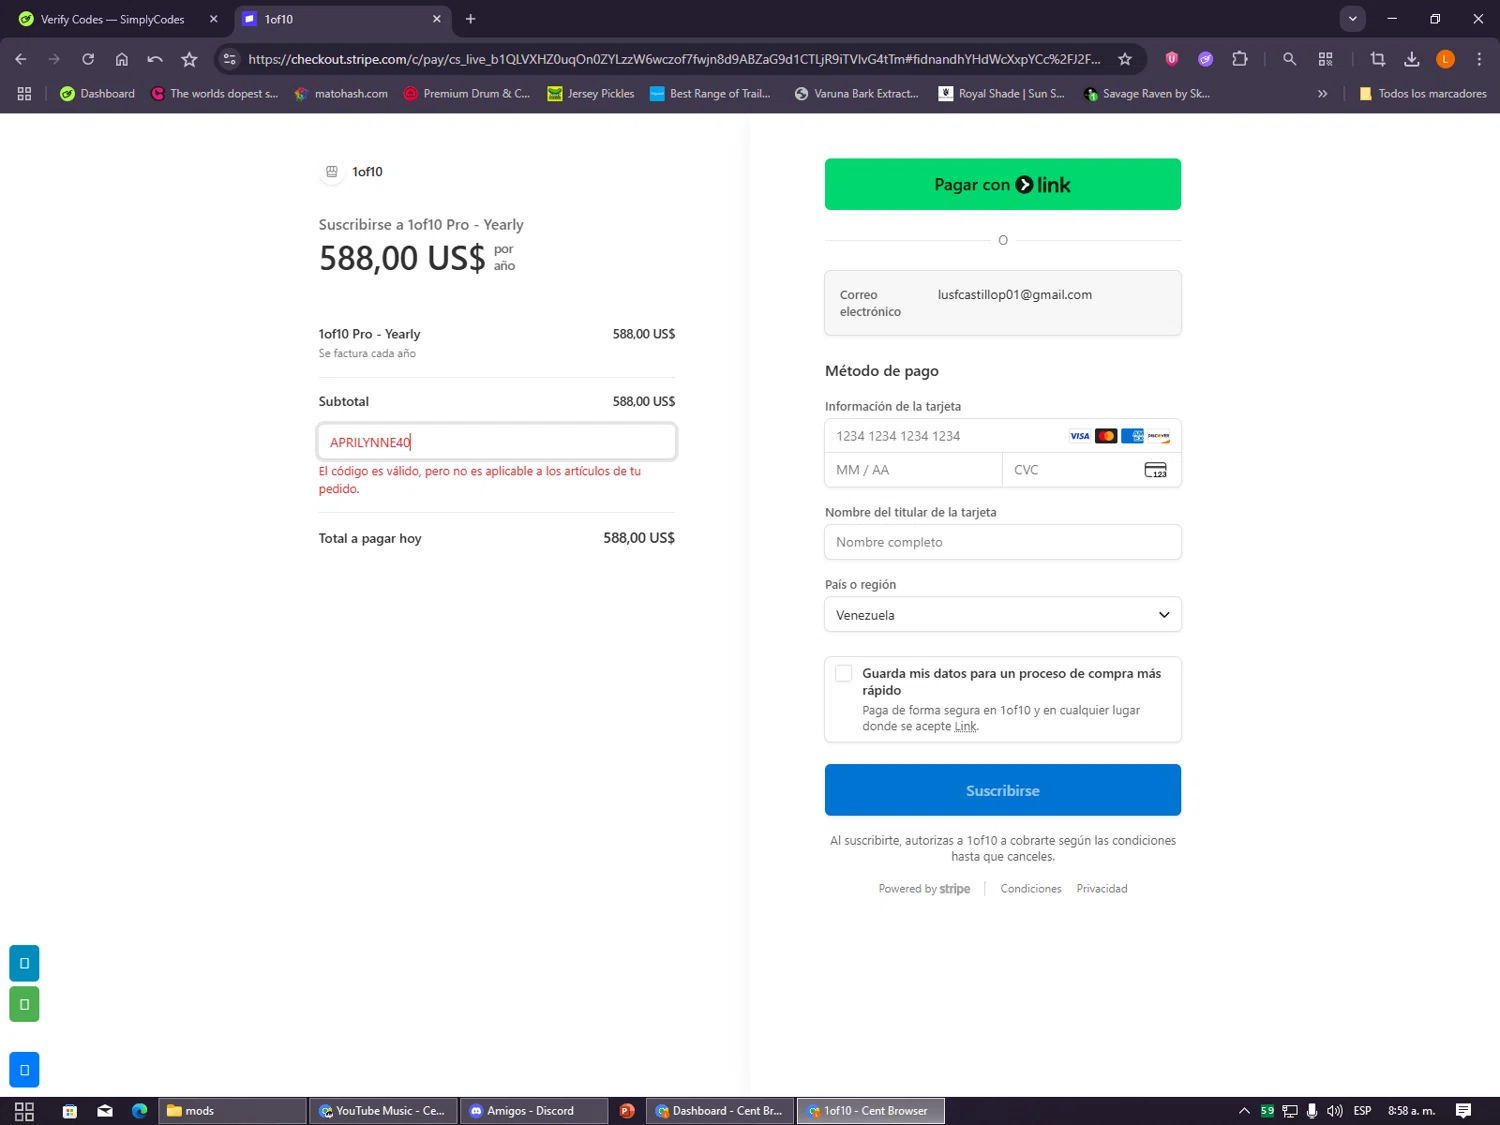The width and height of the screenshot is (1500, 1125).
Task: Click the Suscribirse button
Action: click(x=1003, y=790)
